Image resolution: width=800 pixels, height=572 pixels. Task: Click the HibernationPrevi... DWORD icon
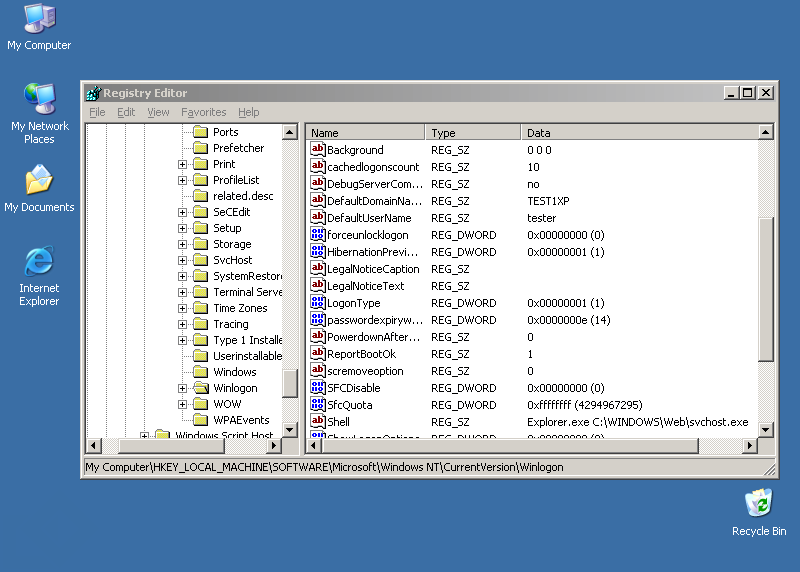317,252
